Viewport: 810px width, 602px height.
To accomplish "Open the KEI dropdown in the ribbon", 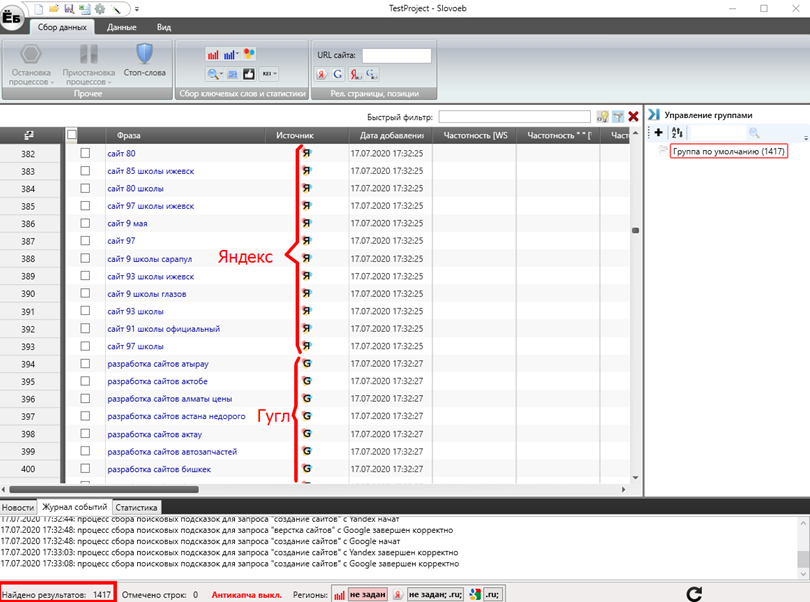I will tap(269, 74).
